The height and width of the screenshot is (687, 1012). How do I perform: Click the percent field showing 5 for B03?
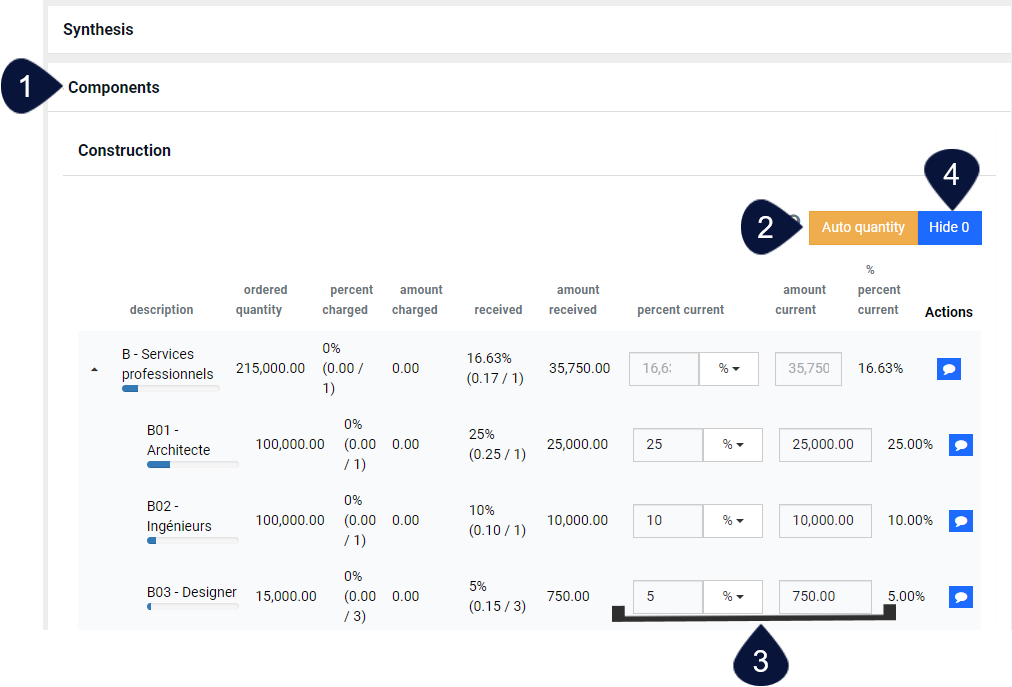pyautogui.click(x=667, y=596)
